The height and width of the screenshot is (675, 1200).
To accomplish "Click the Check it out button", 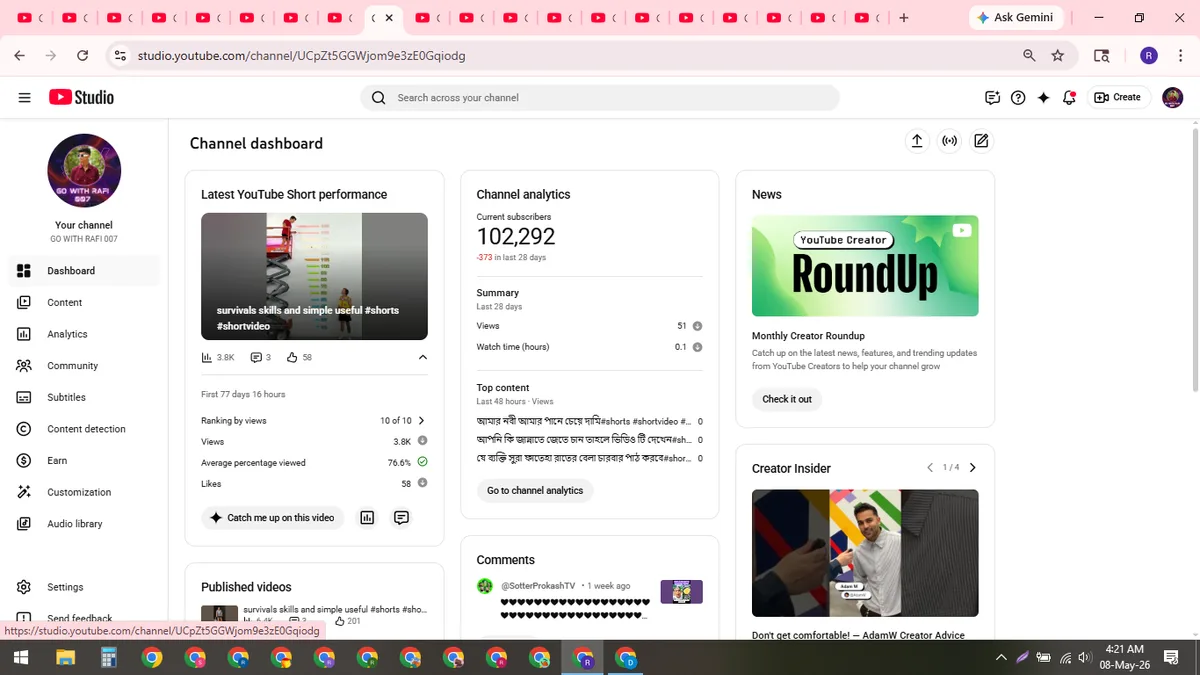I will (x=787, y=399).
